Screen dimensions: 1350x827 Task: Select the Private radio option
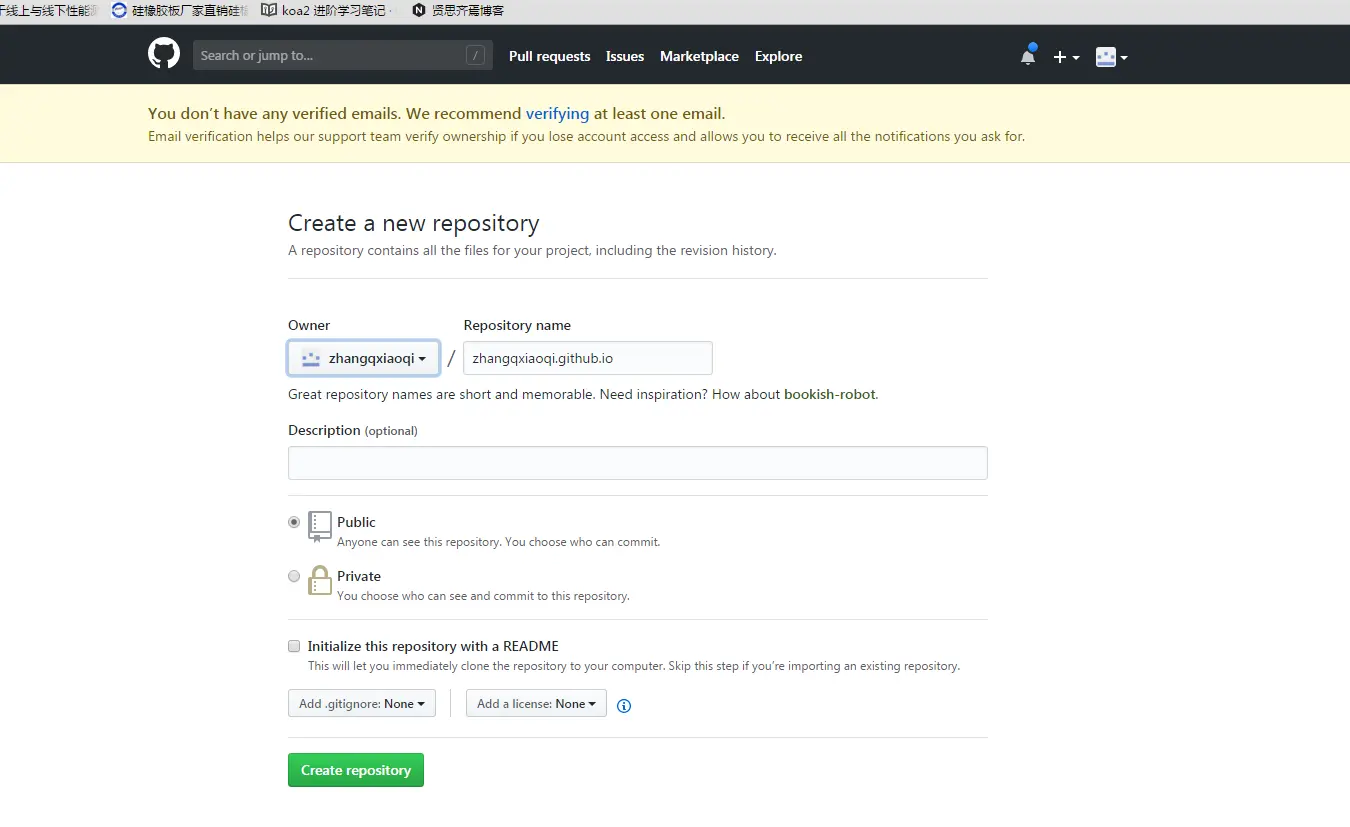coord(294,576)
